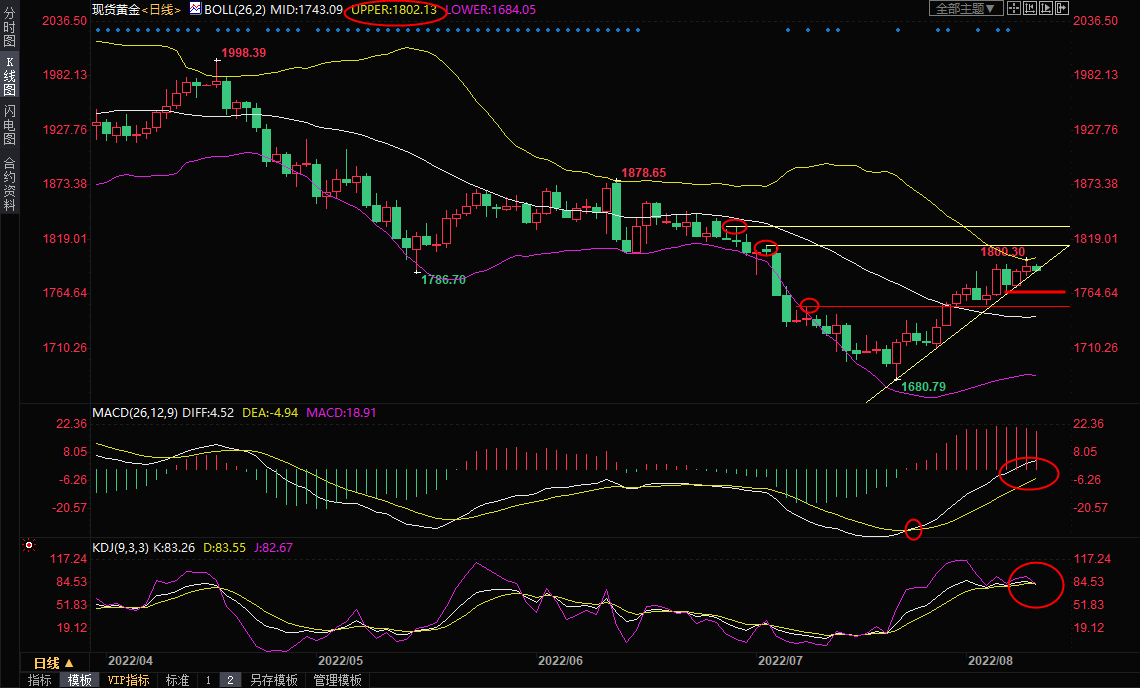The width and height of the screenshot is (1140, 688).
Task: Click the chart playback icon with play arrow
Action: [1046, 9]
